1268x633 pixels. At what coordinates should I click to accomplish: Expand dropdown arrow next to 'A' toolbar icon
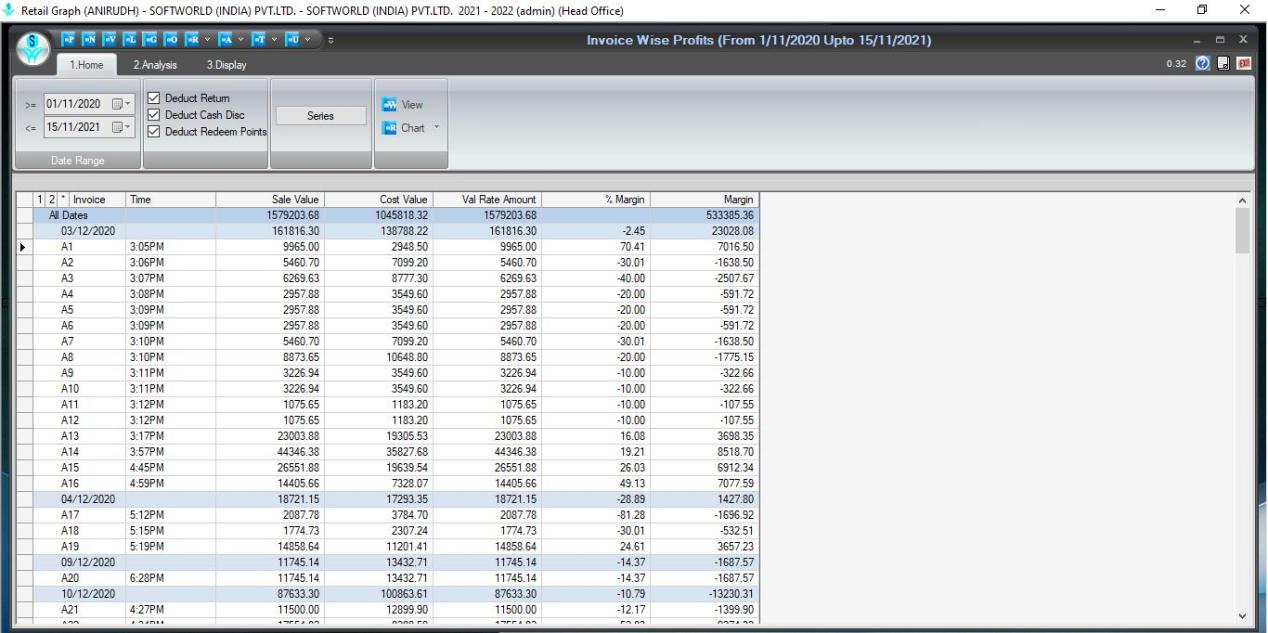pos(241,39)
